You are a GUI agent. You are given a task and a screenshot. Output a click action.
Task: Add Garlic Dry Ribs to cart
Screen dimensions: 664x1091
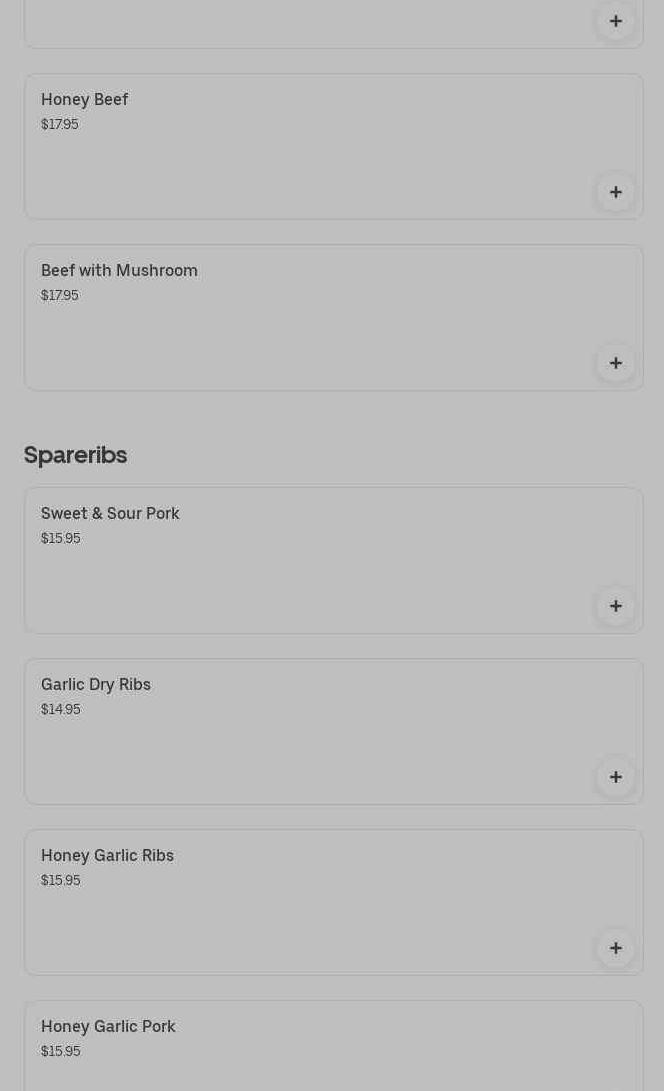pos(615,777)
